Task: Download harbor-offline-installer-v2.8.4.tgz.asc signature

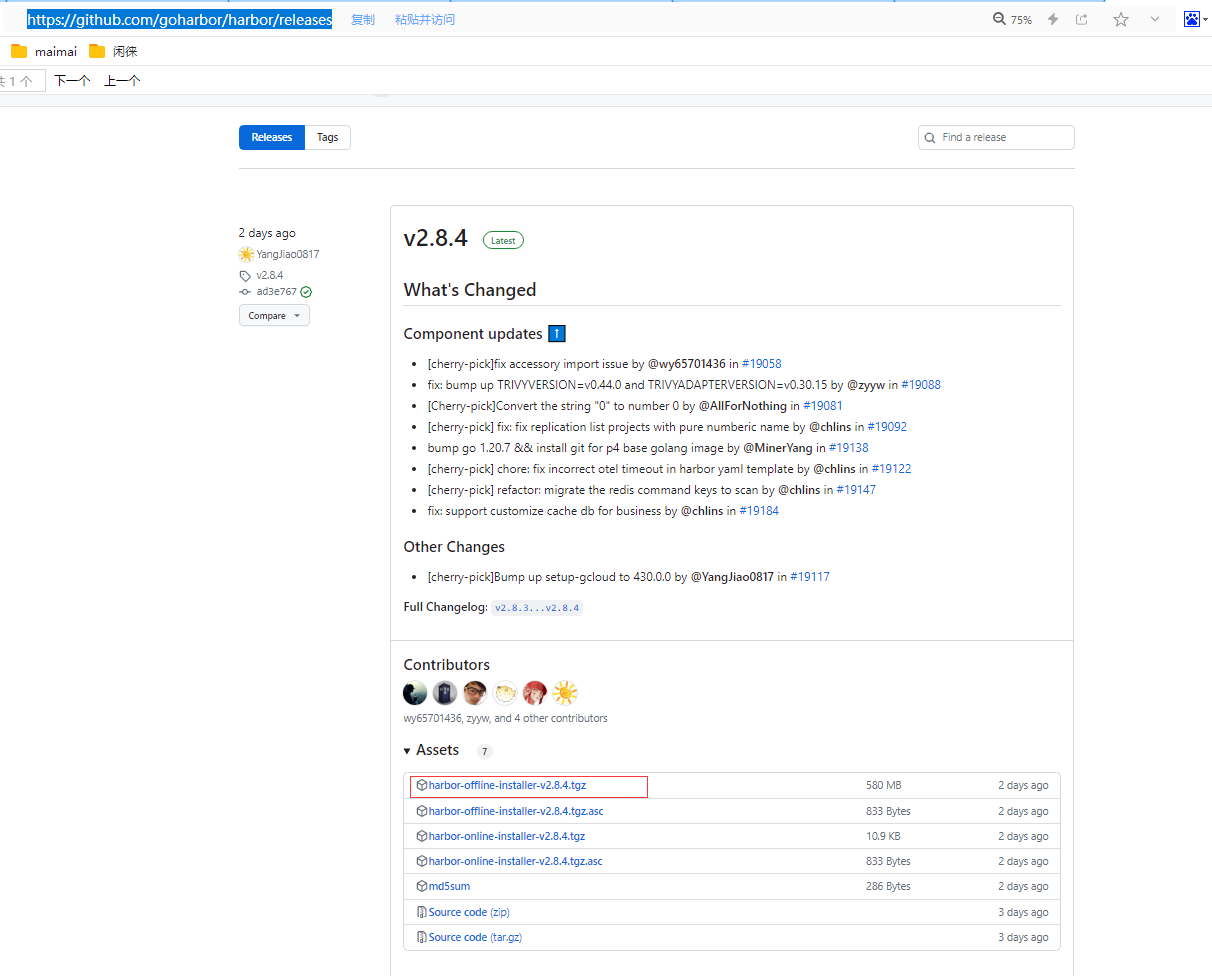Action: click(x=516, y=811)
